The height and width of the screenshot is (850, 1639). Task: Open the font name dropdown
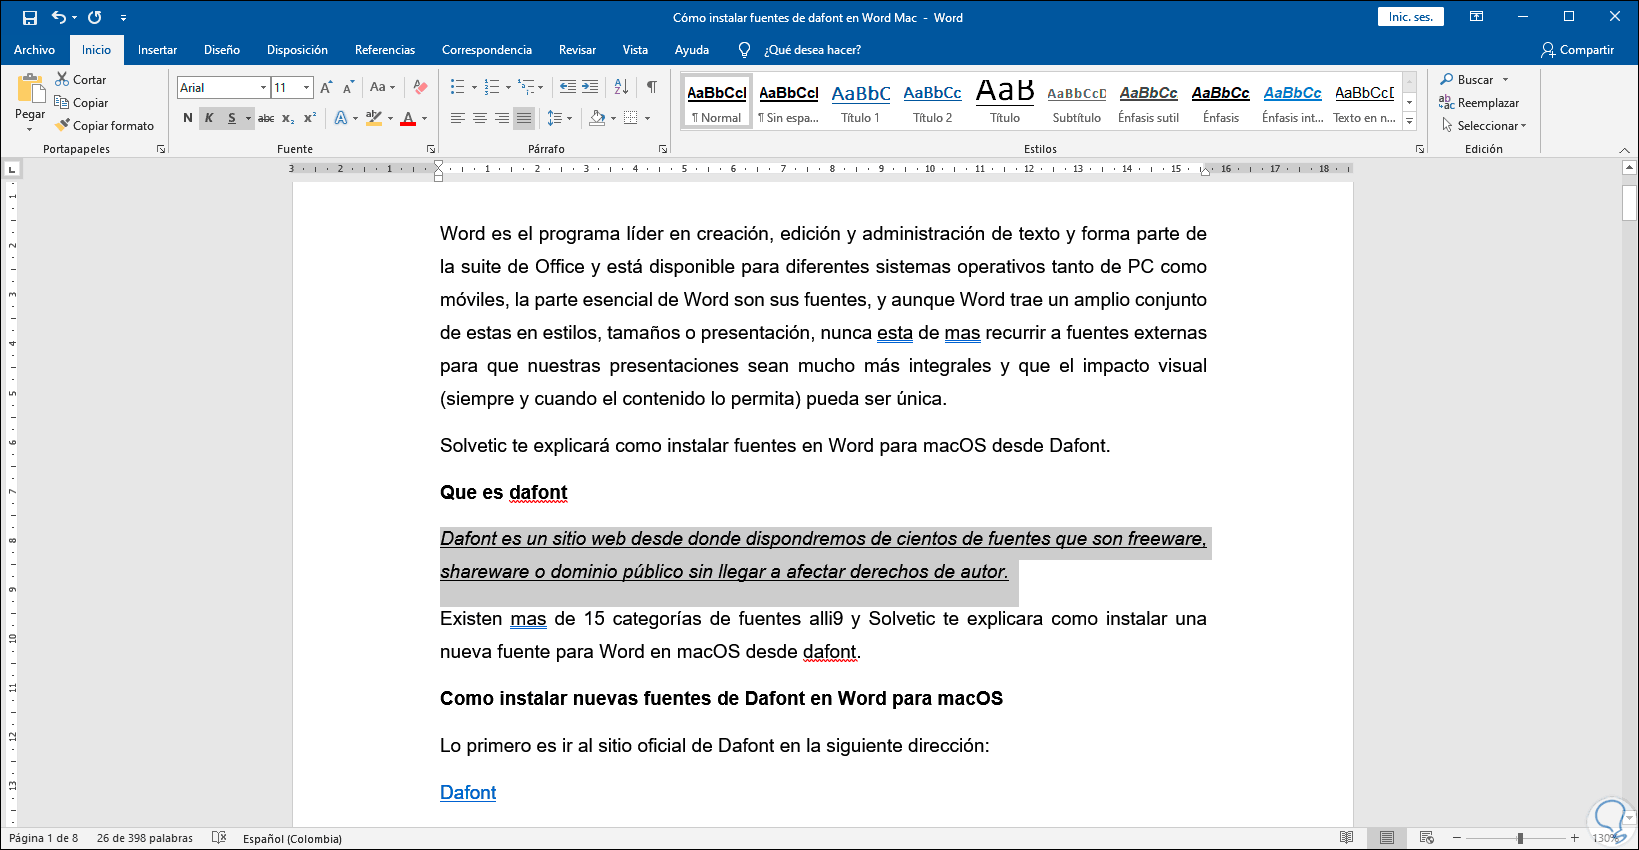(263, 88)
